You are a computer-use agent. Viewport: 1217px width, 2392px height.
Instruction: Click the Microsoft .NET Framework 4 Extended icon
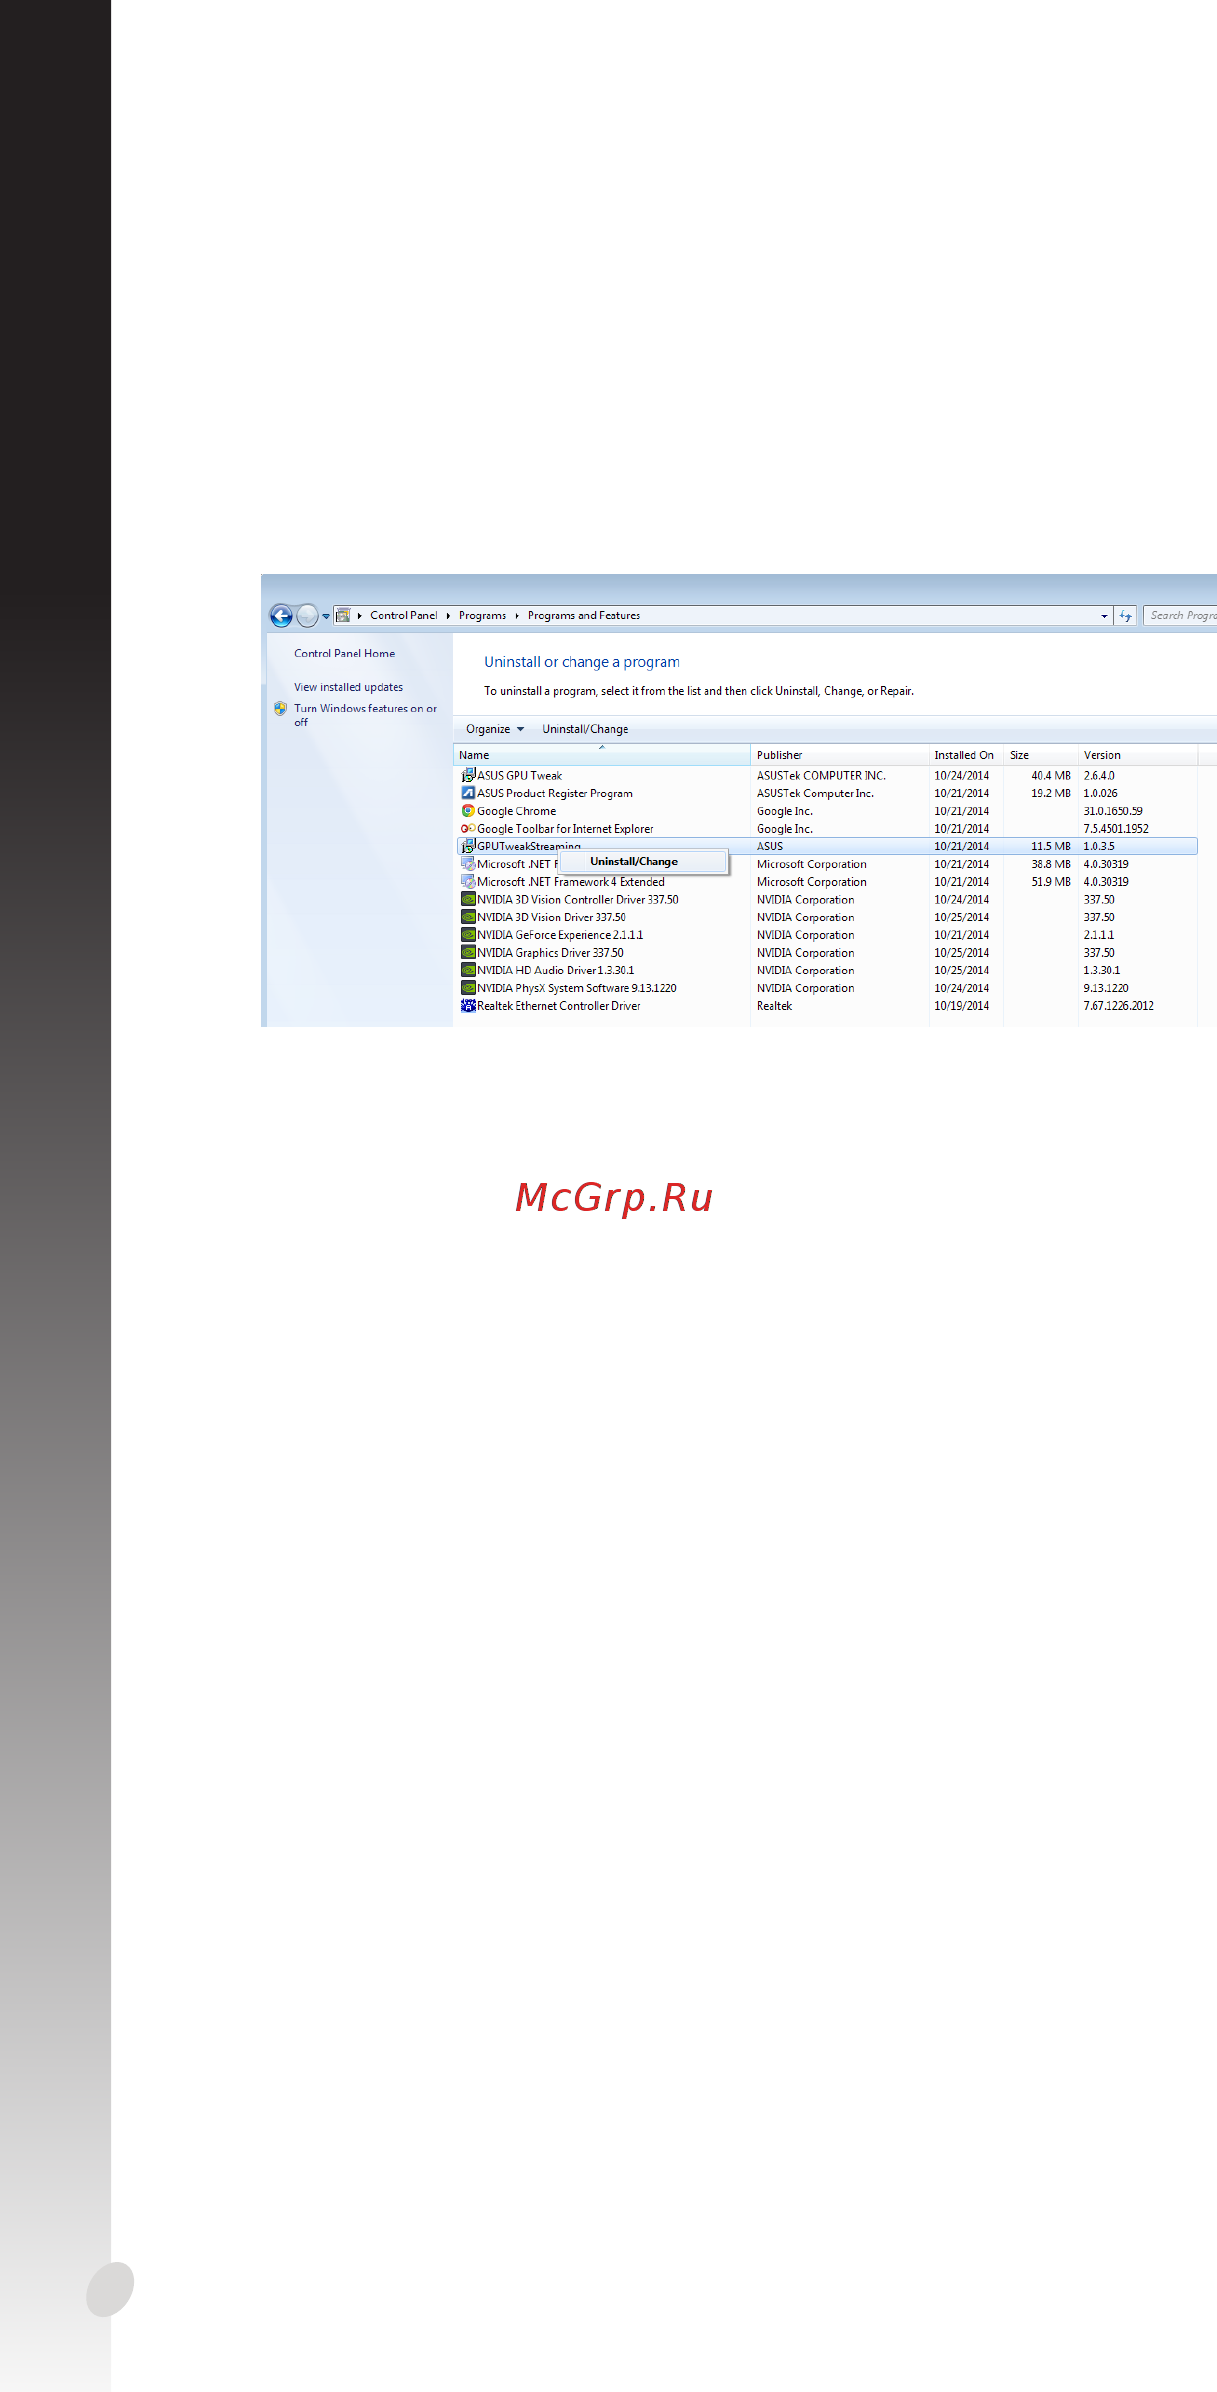point(468,882)
